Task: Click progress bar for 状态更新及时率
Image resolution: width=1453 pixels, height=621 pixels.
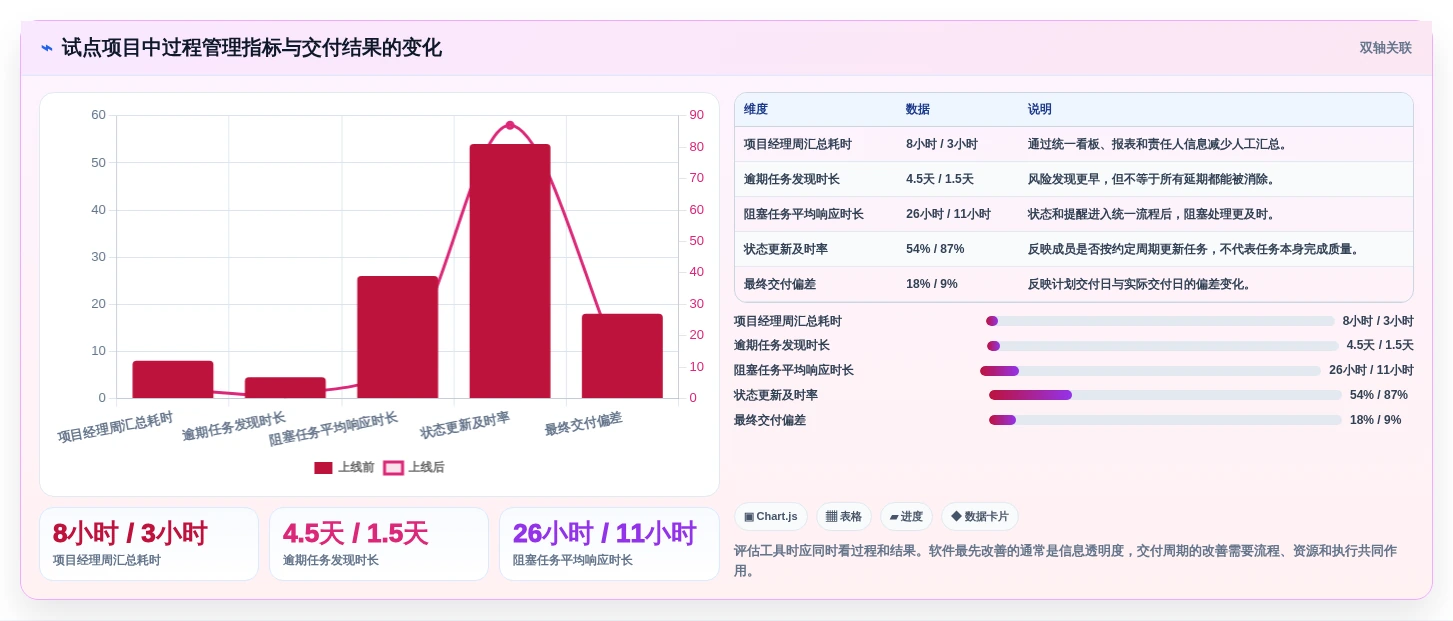Action: click(x=1165, y=395)
